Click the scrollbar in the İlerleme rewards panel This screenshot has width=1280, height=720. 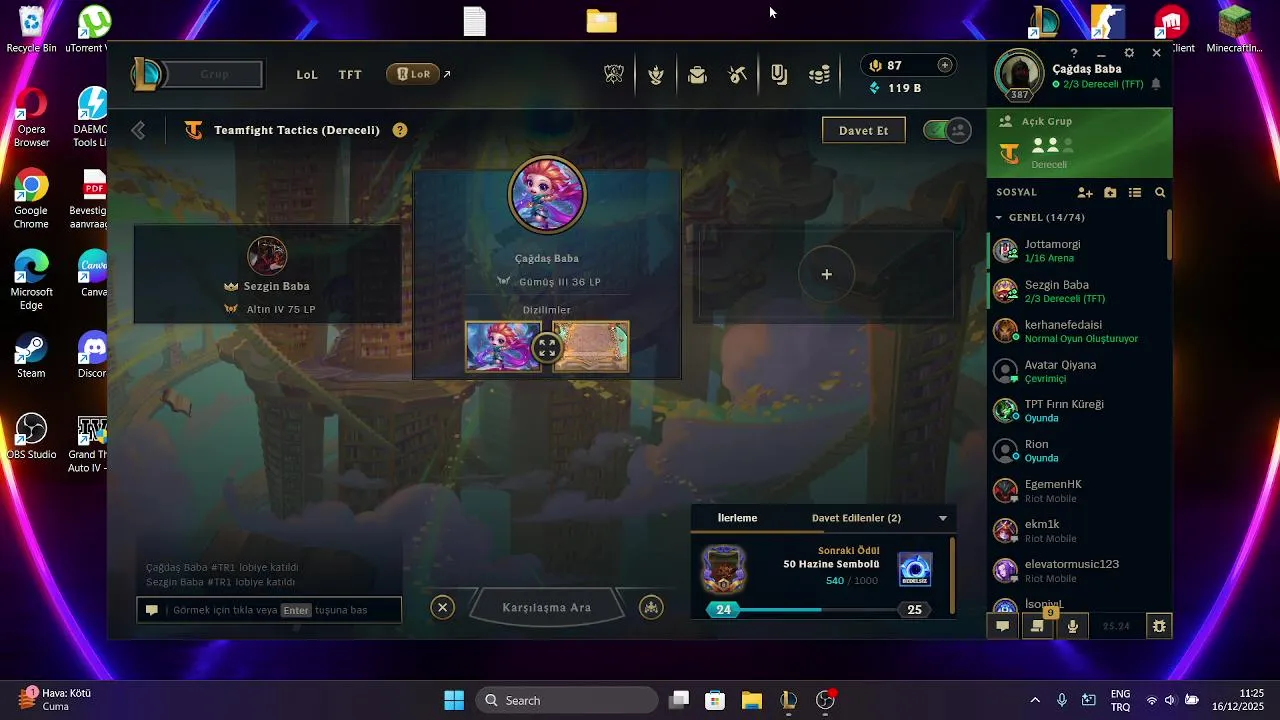click(x=952, y=576)
